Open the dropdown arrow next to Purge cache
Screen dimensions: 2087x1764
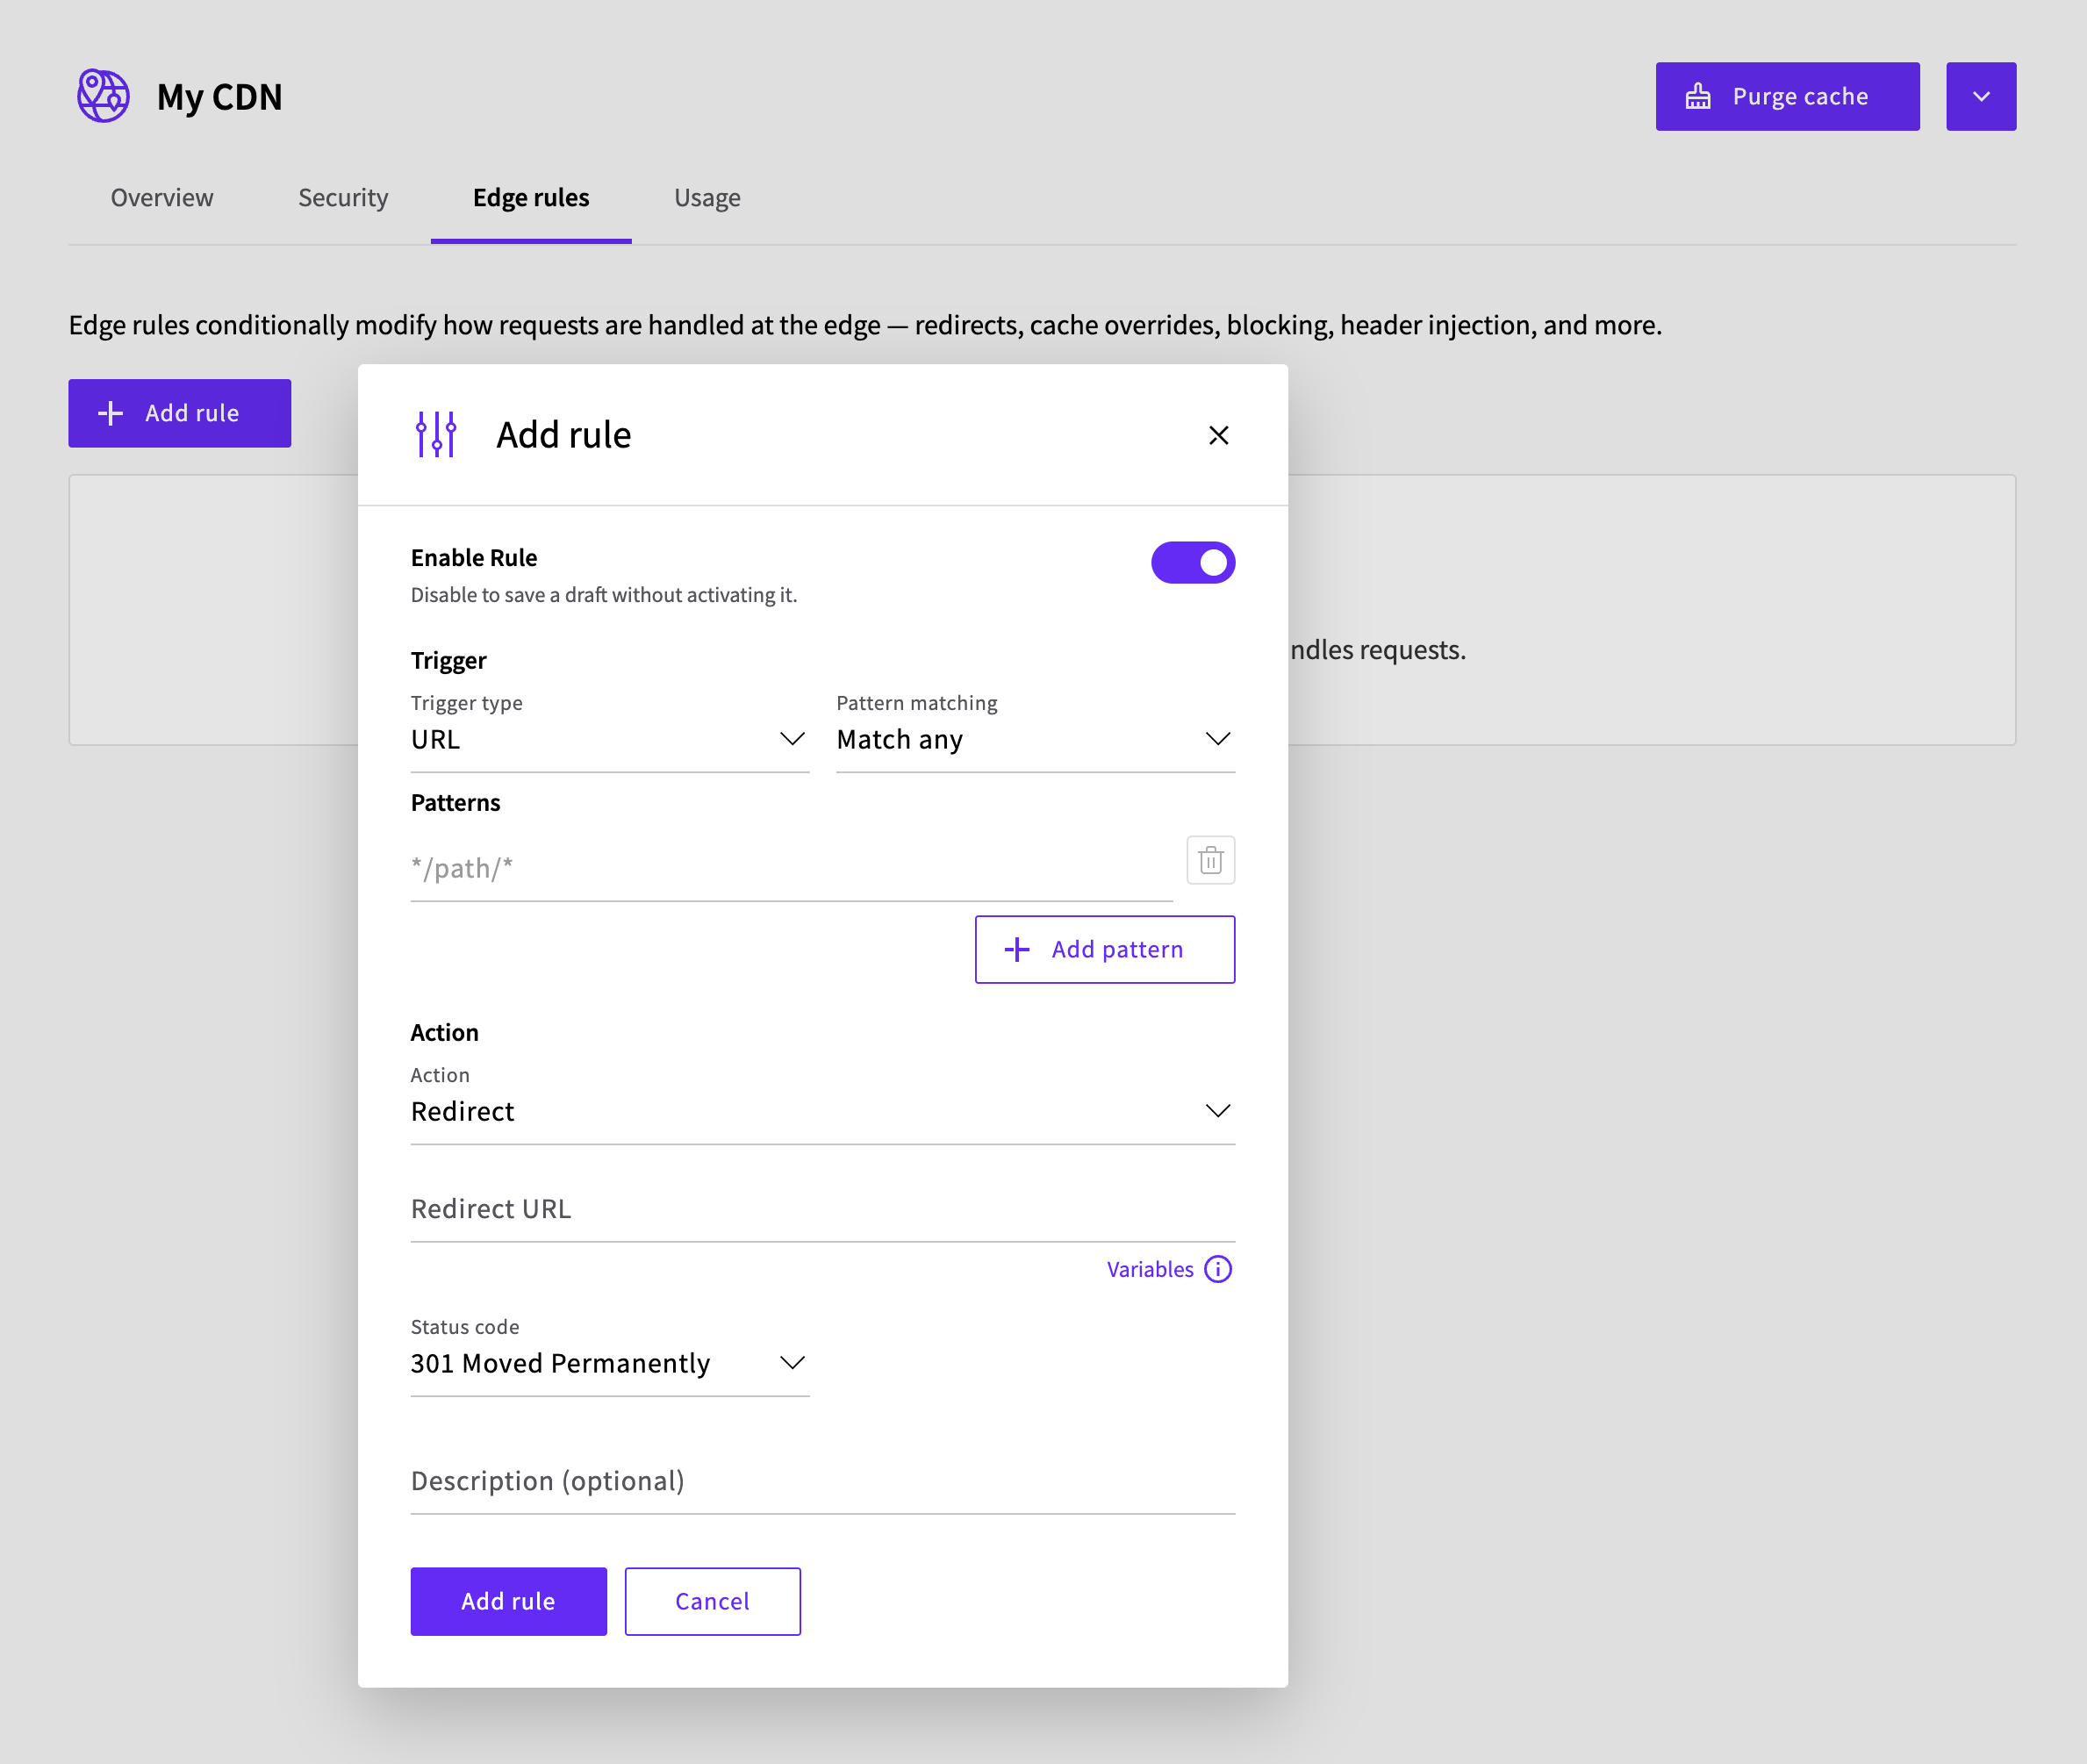tap(1980, 96)
